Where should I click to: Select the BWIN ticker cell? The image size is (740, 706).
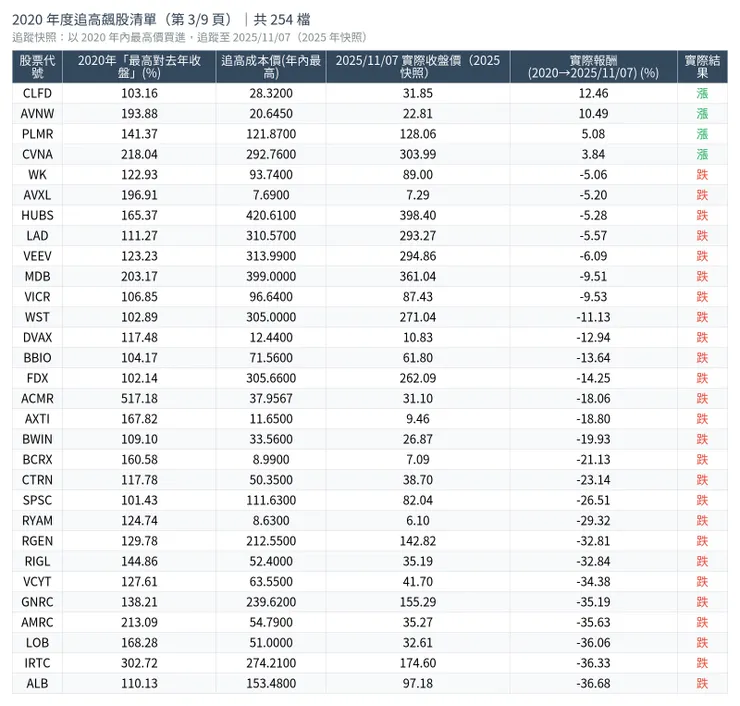pyautogui.click(x=37, y=439)
